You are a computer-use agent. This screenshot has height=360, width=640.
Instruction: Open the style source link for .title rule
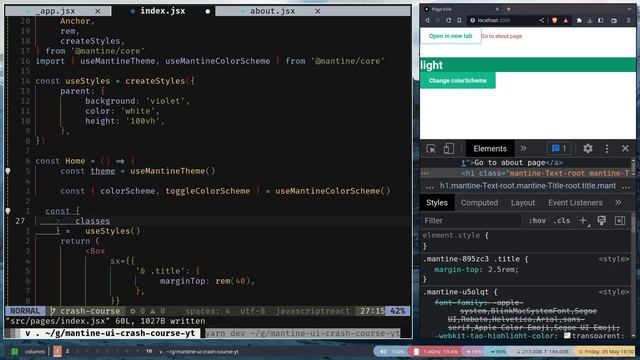click(x=614, y=259)
